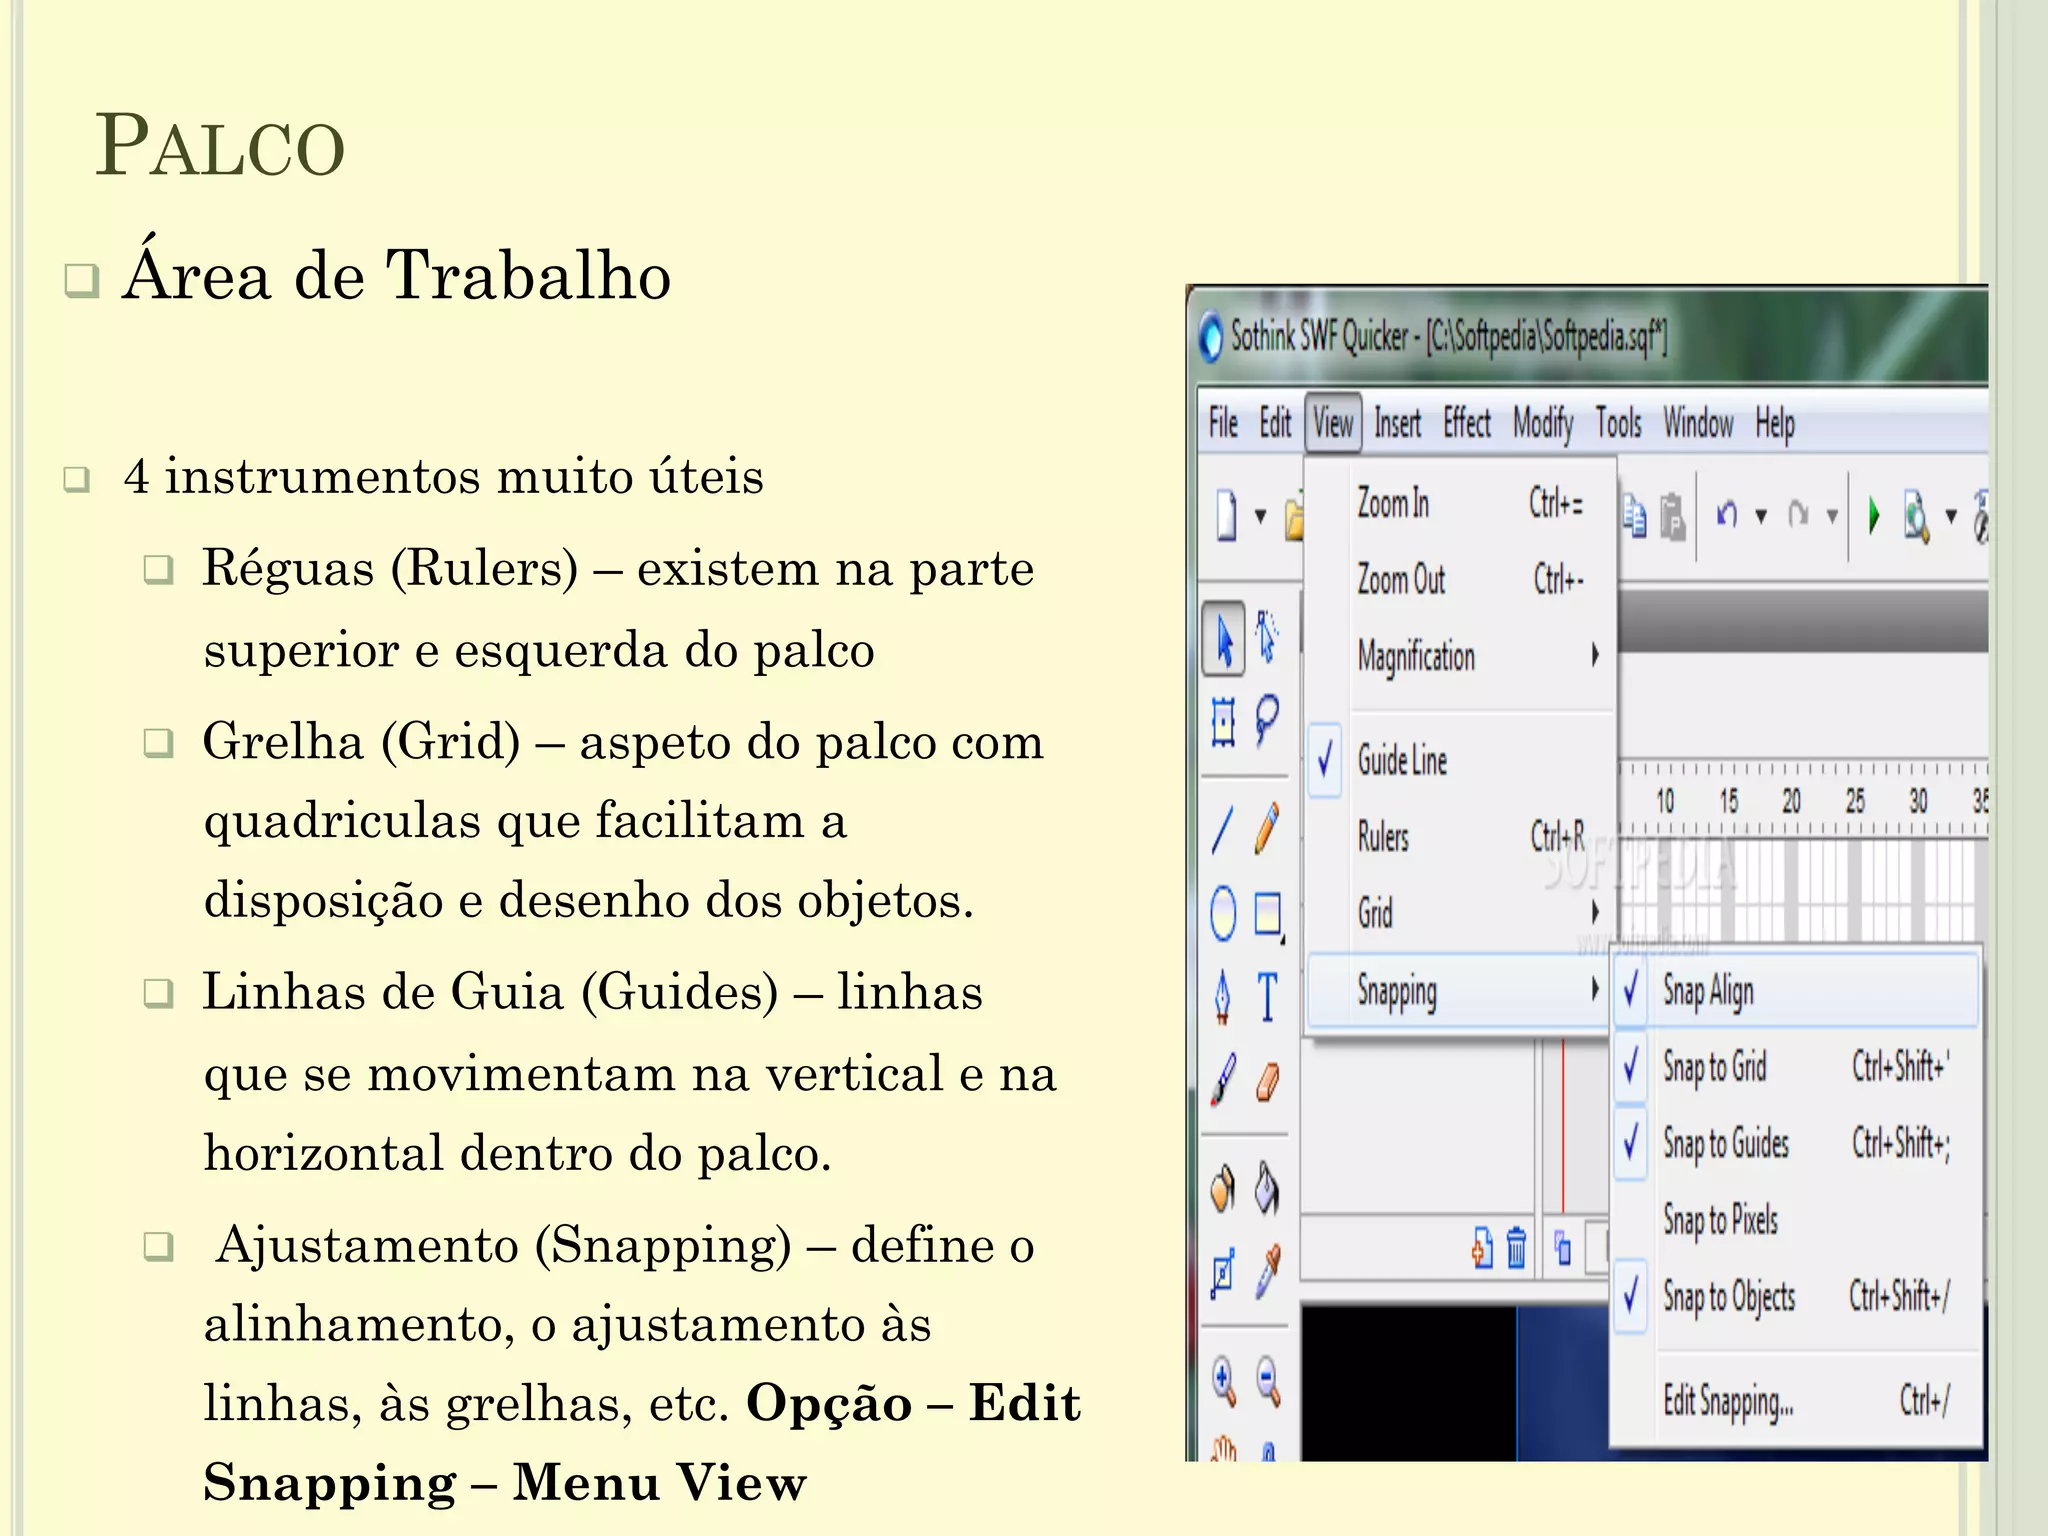Expand the Magnification submenu

(x=1460, y=656)
